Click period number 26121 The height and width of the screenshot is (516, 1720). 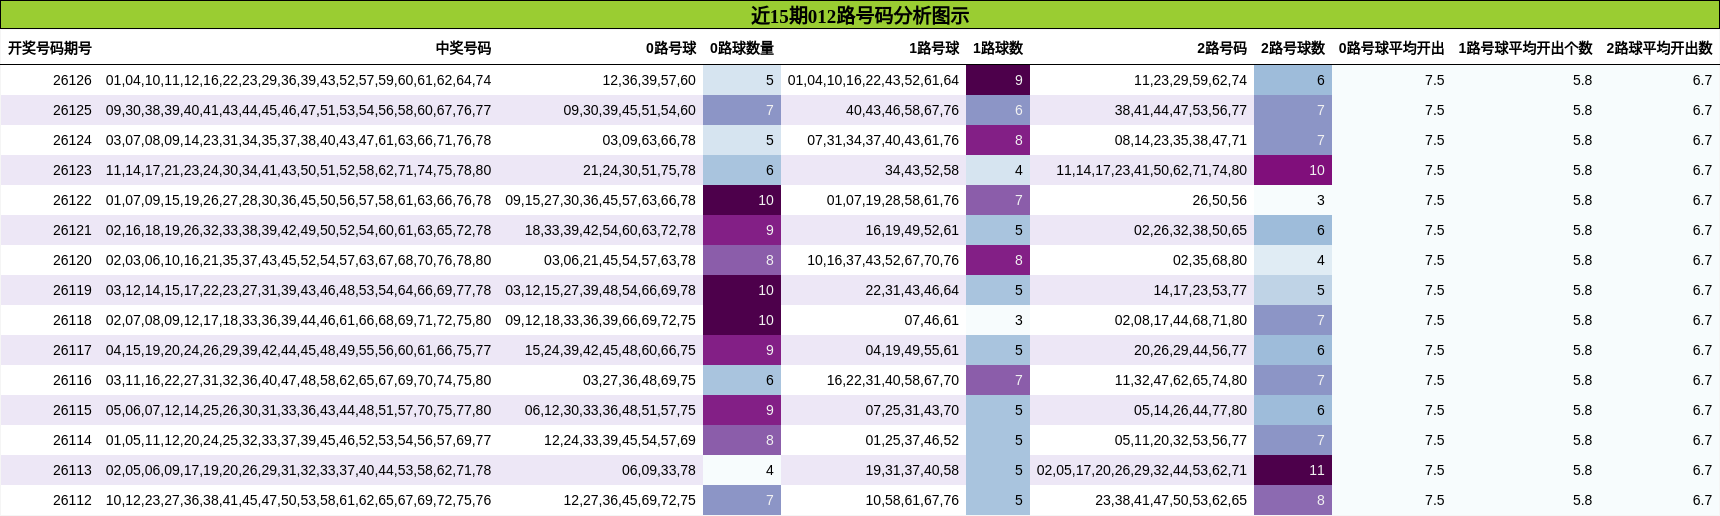click(x=72, y=230)
